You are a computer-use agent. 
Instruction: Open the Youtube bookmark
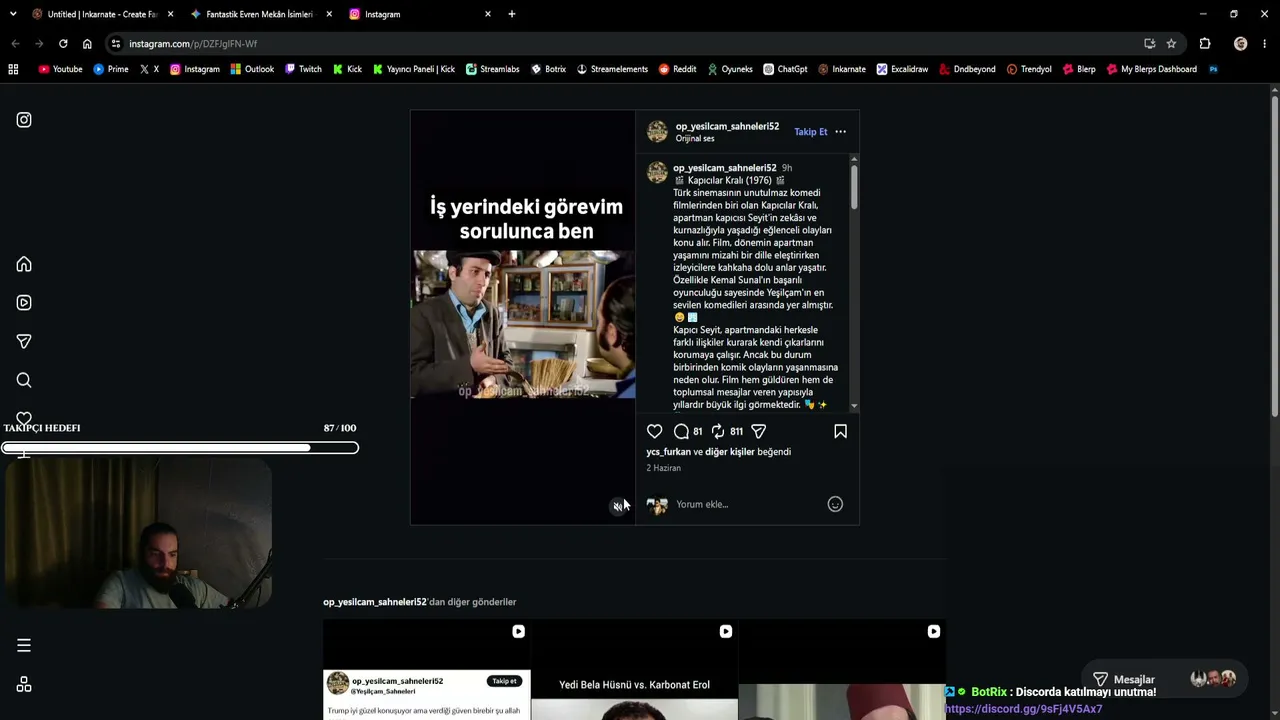(x=60, y=69)
